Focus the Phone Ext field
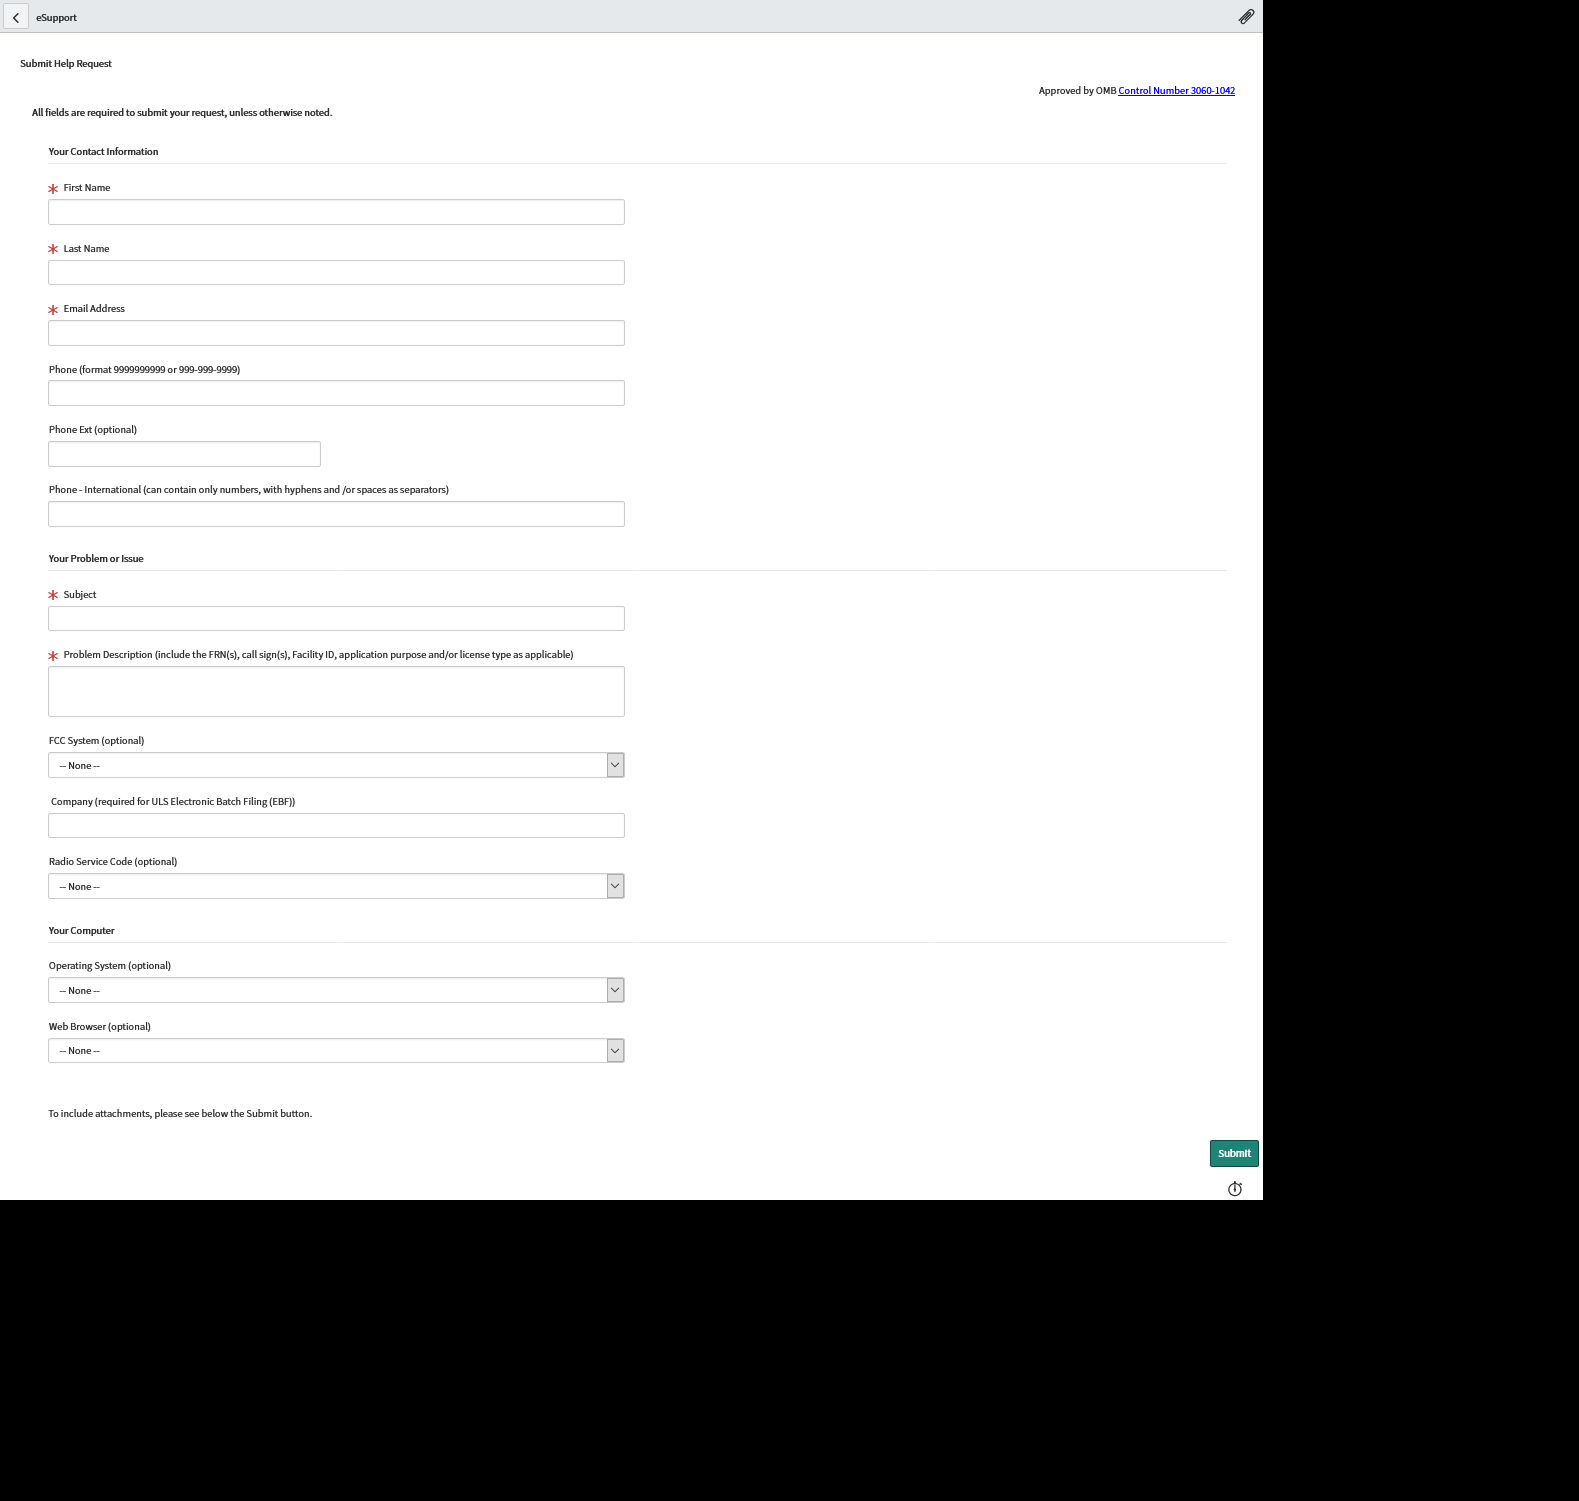The height and width of the screenshot is (1501, 1579). click(x=184, y=454)
